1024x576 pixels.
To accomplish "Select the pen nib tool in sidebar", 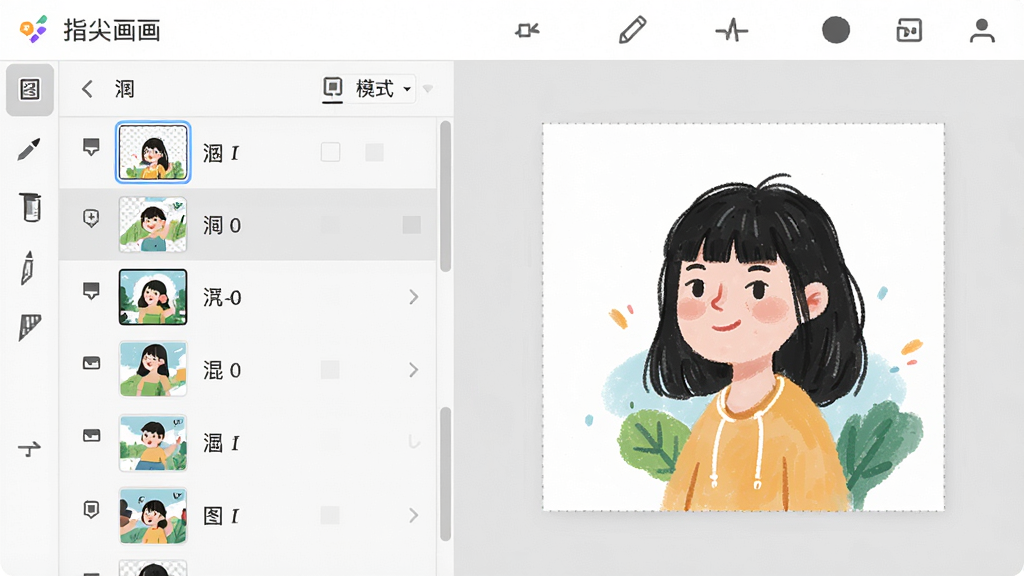I will click(x=27, y=268).
